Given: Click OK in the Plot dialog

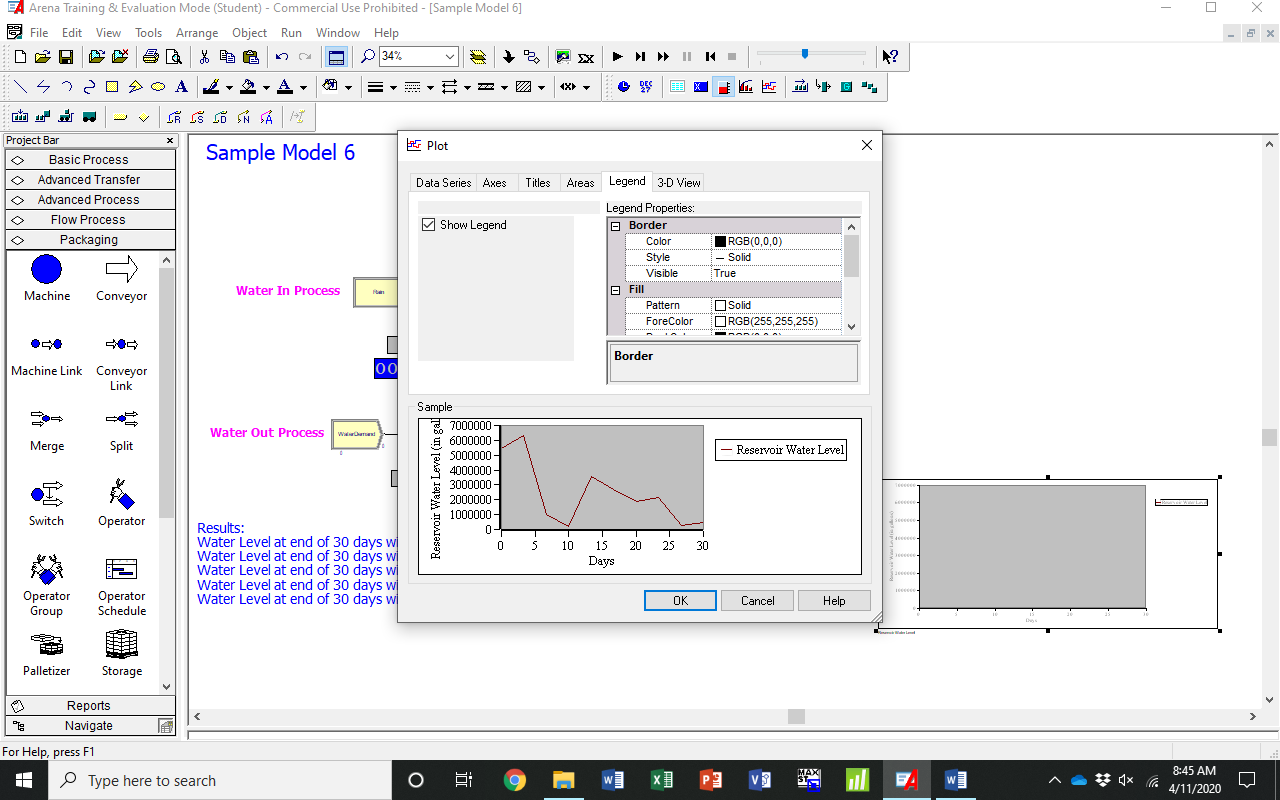Looking at the screenshot, I should pos(680,601).
